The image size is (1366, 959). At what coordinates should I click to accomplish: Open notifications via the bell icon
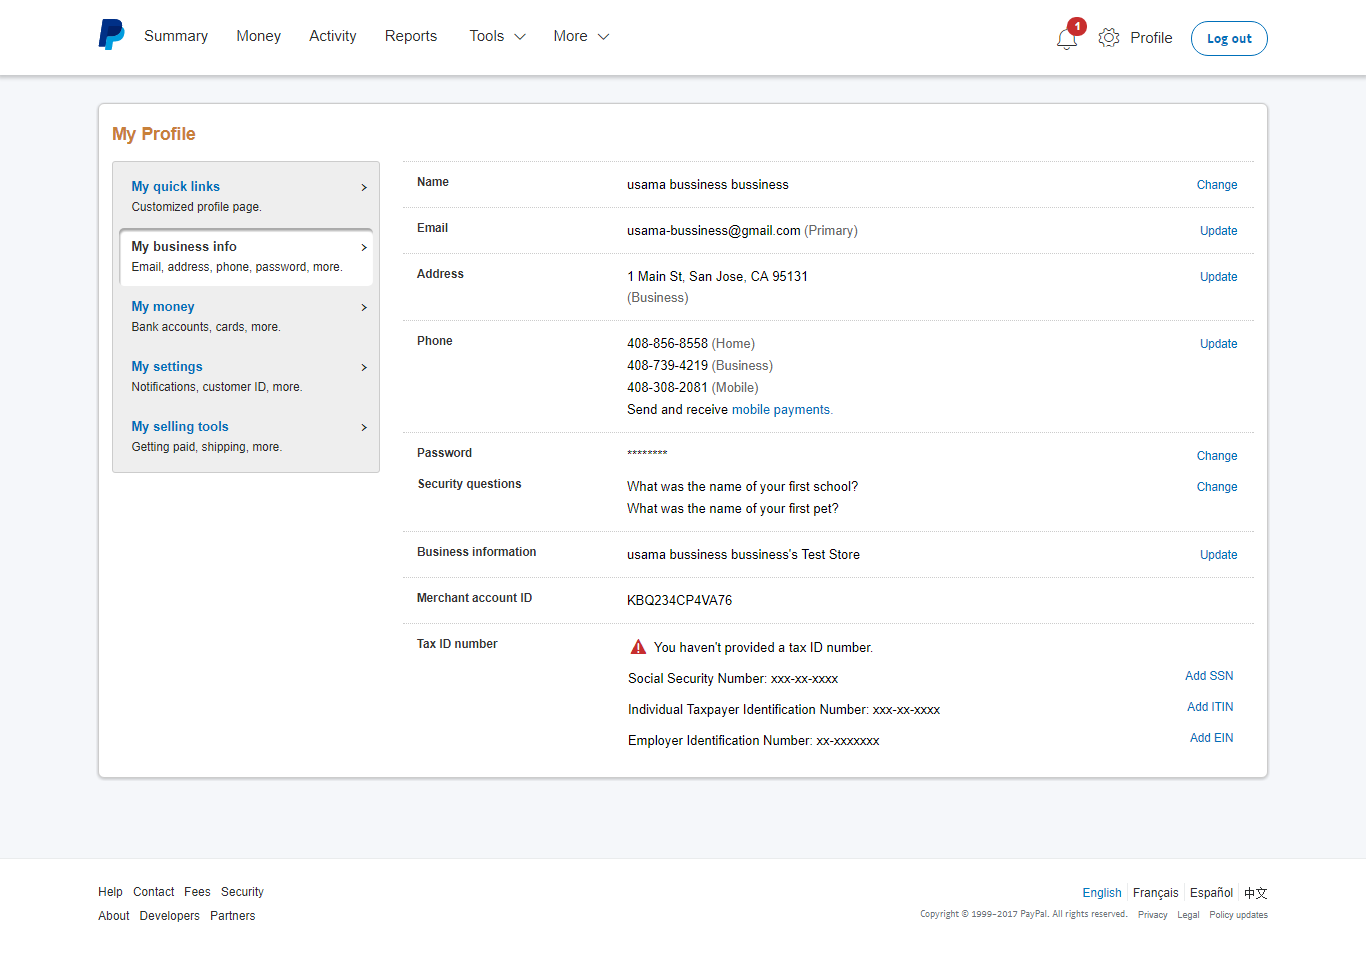1065,38
